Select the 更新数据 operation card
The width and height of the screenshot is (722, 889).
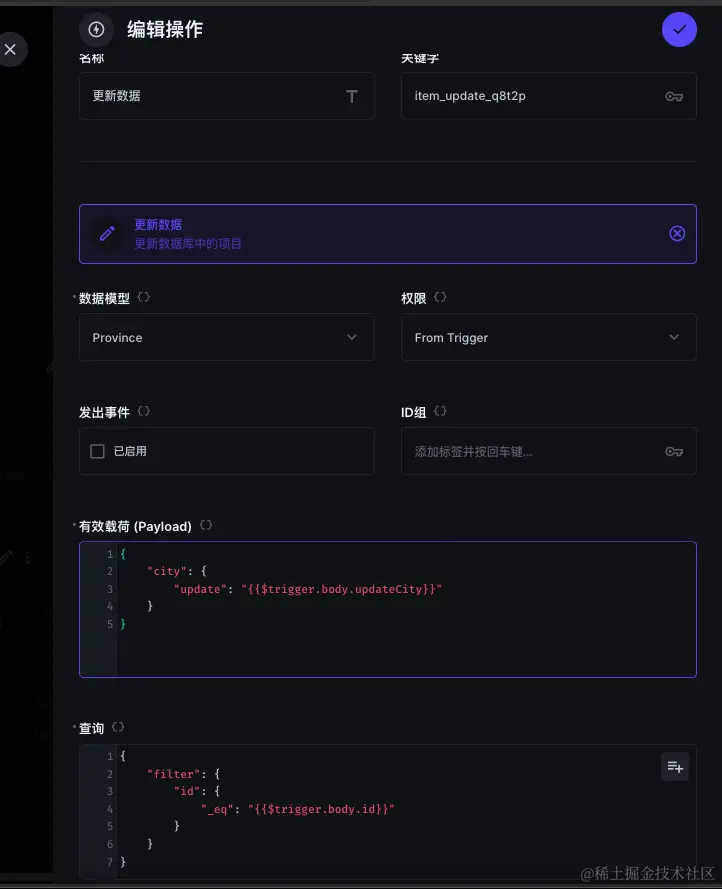click(387, 234)
